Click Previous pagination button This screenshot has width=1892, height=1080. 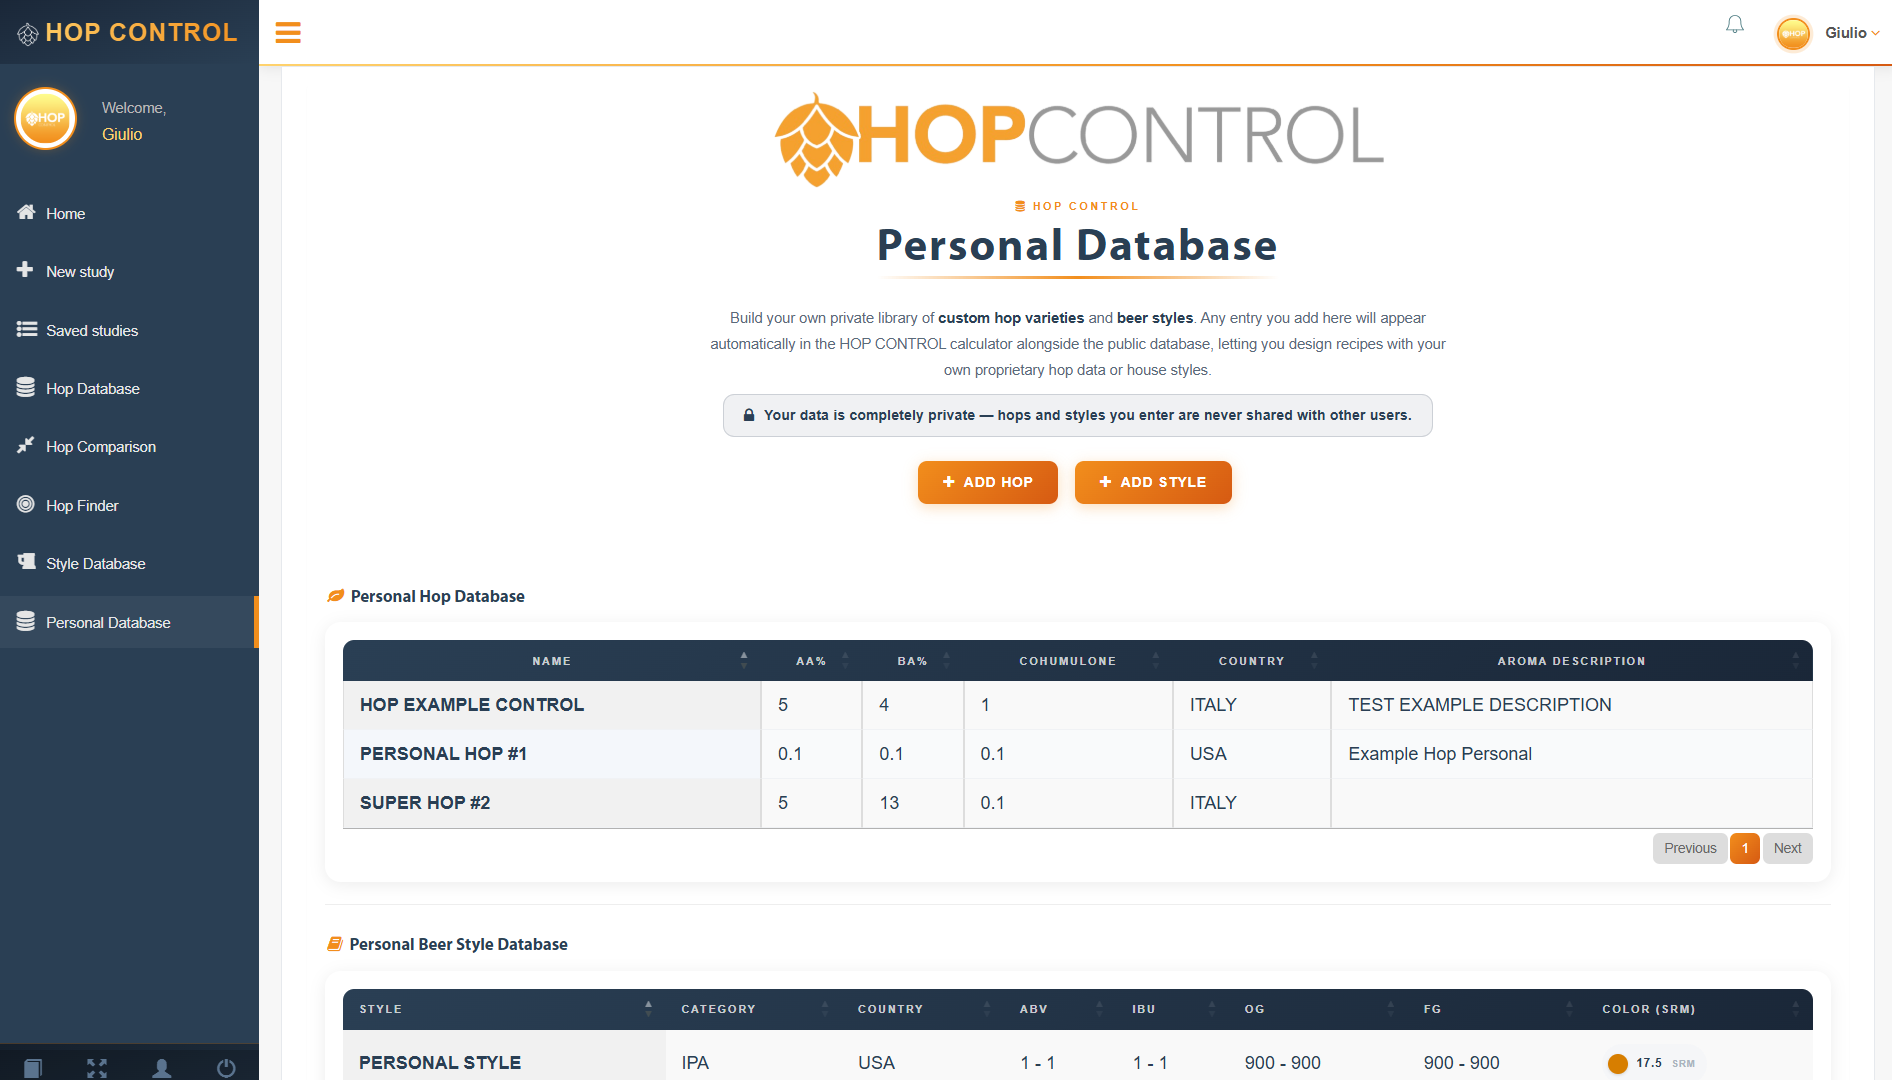pyautogui.click(x=1690, y=848)
